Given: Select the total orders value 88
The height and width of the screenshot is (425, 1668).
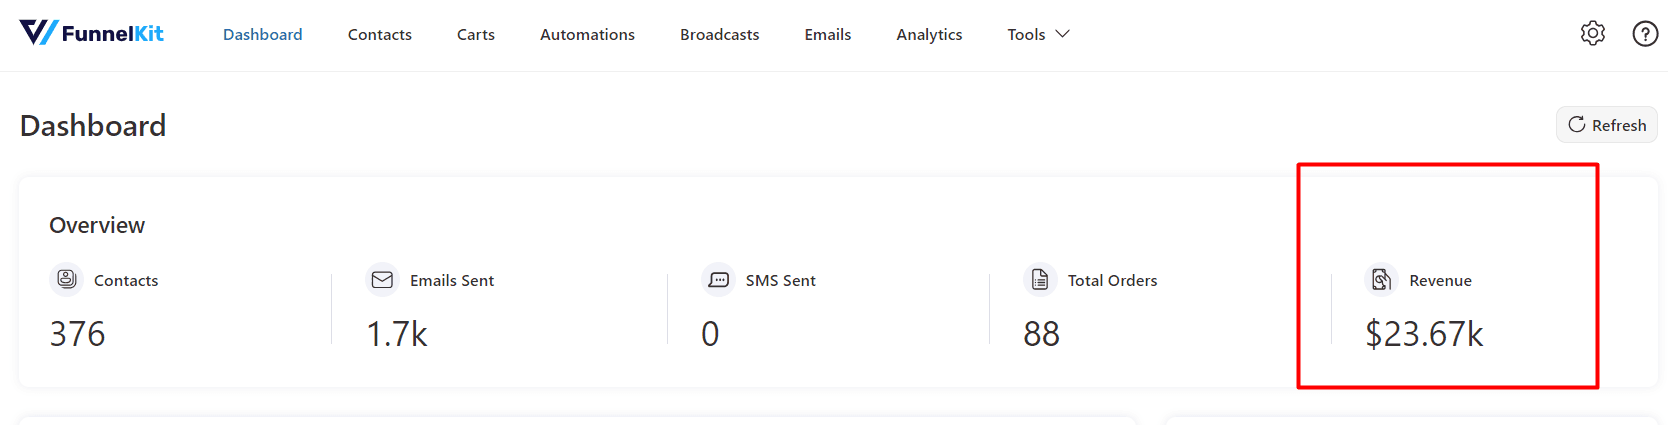Looking at the screenshot, I should pos(1041,334).
